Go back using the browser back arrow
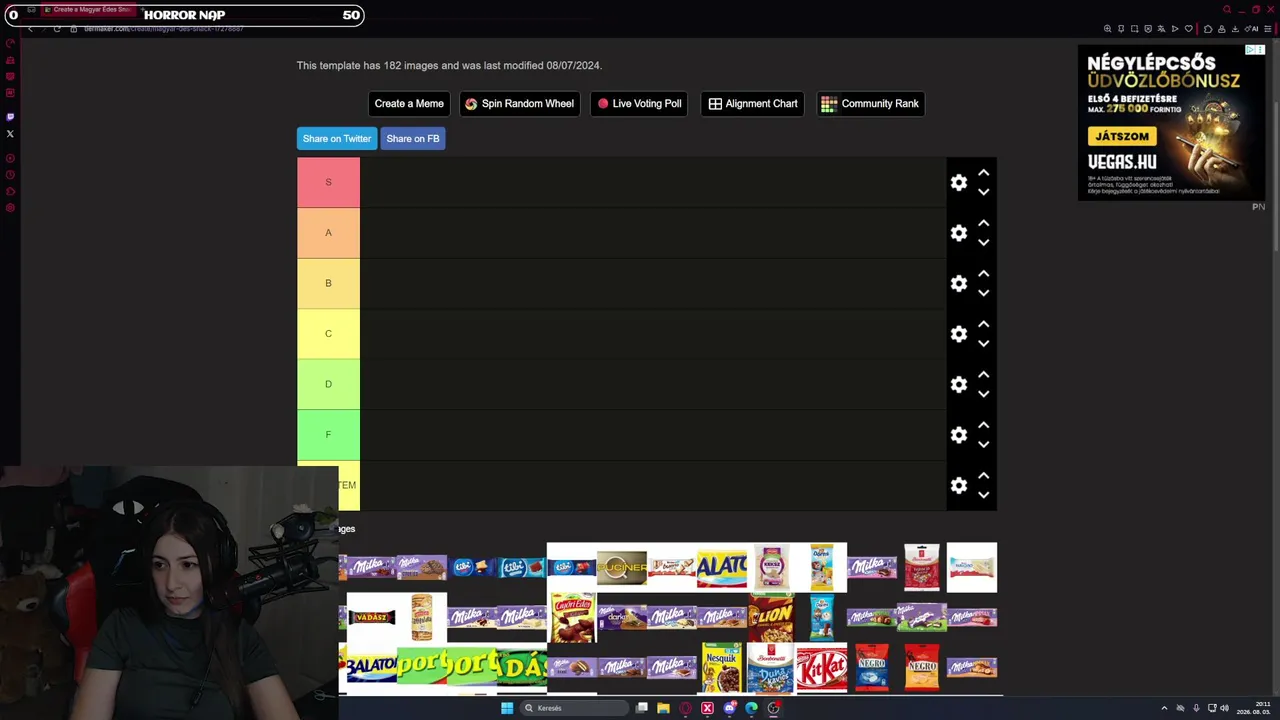The height and width of the screenshot is (720, 1280). click(x=30, y=29)
